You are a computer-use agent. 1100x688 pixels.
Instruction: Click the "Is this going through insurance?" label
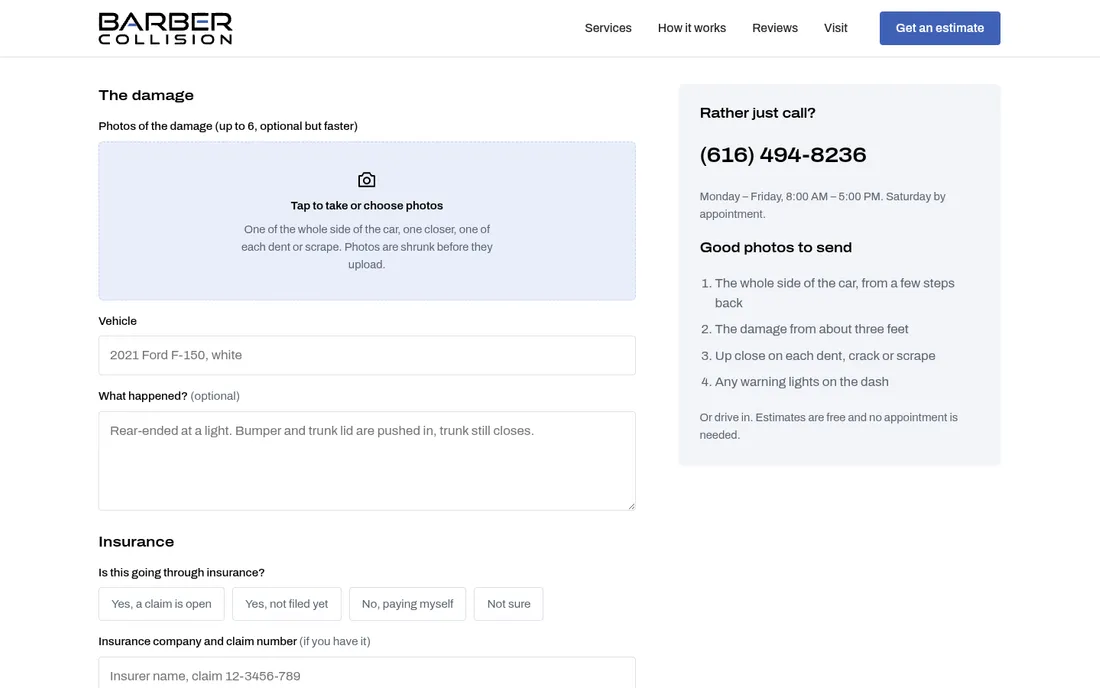181,572
